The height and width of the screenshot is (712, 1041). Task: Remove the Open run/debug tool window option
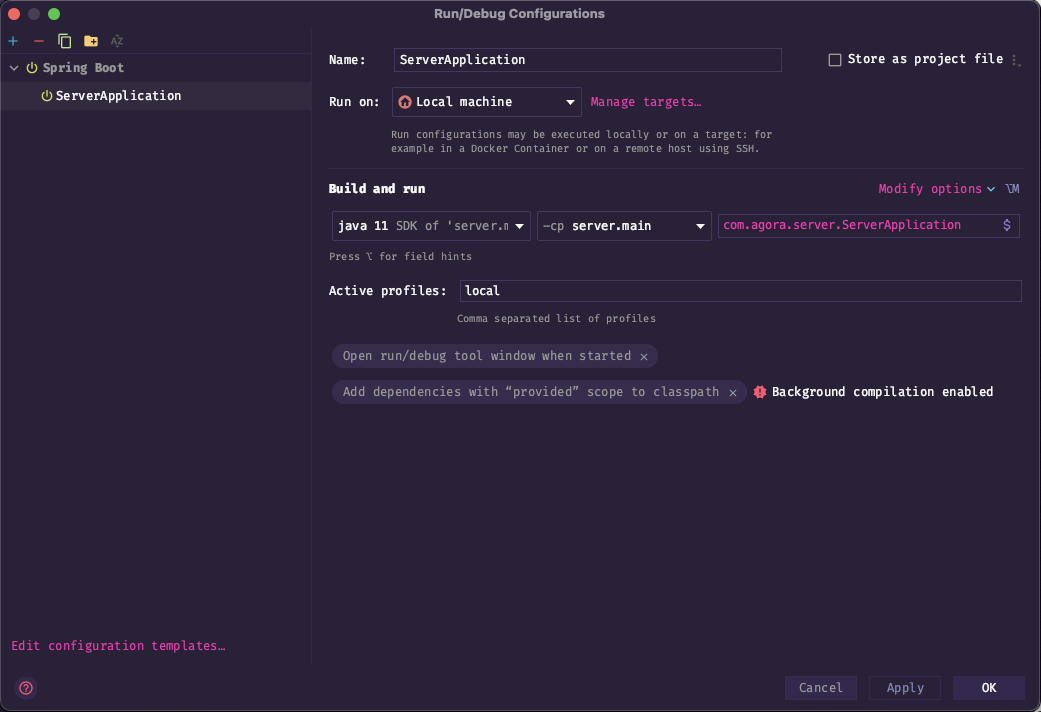[644, 357]
